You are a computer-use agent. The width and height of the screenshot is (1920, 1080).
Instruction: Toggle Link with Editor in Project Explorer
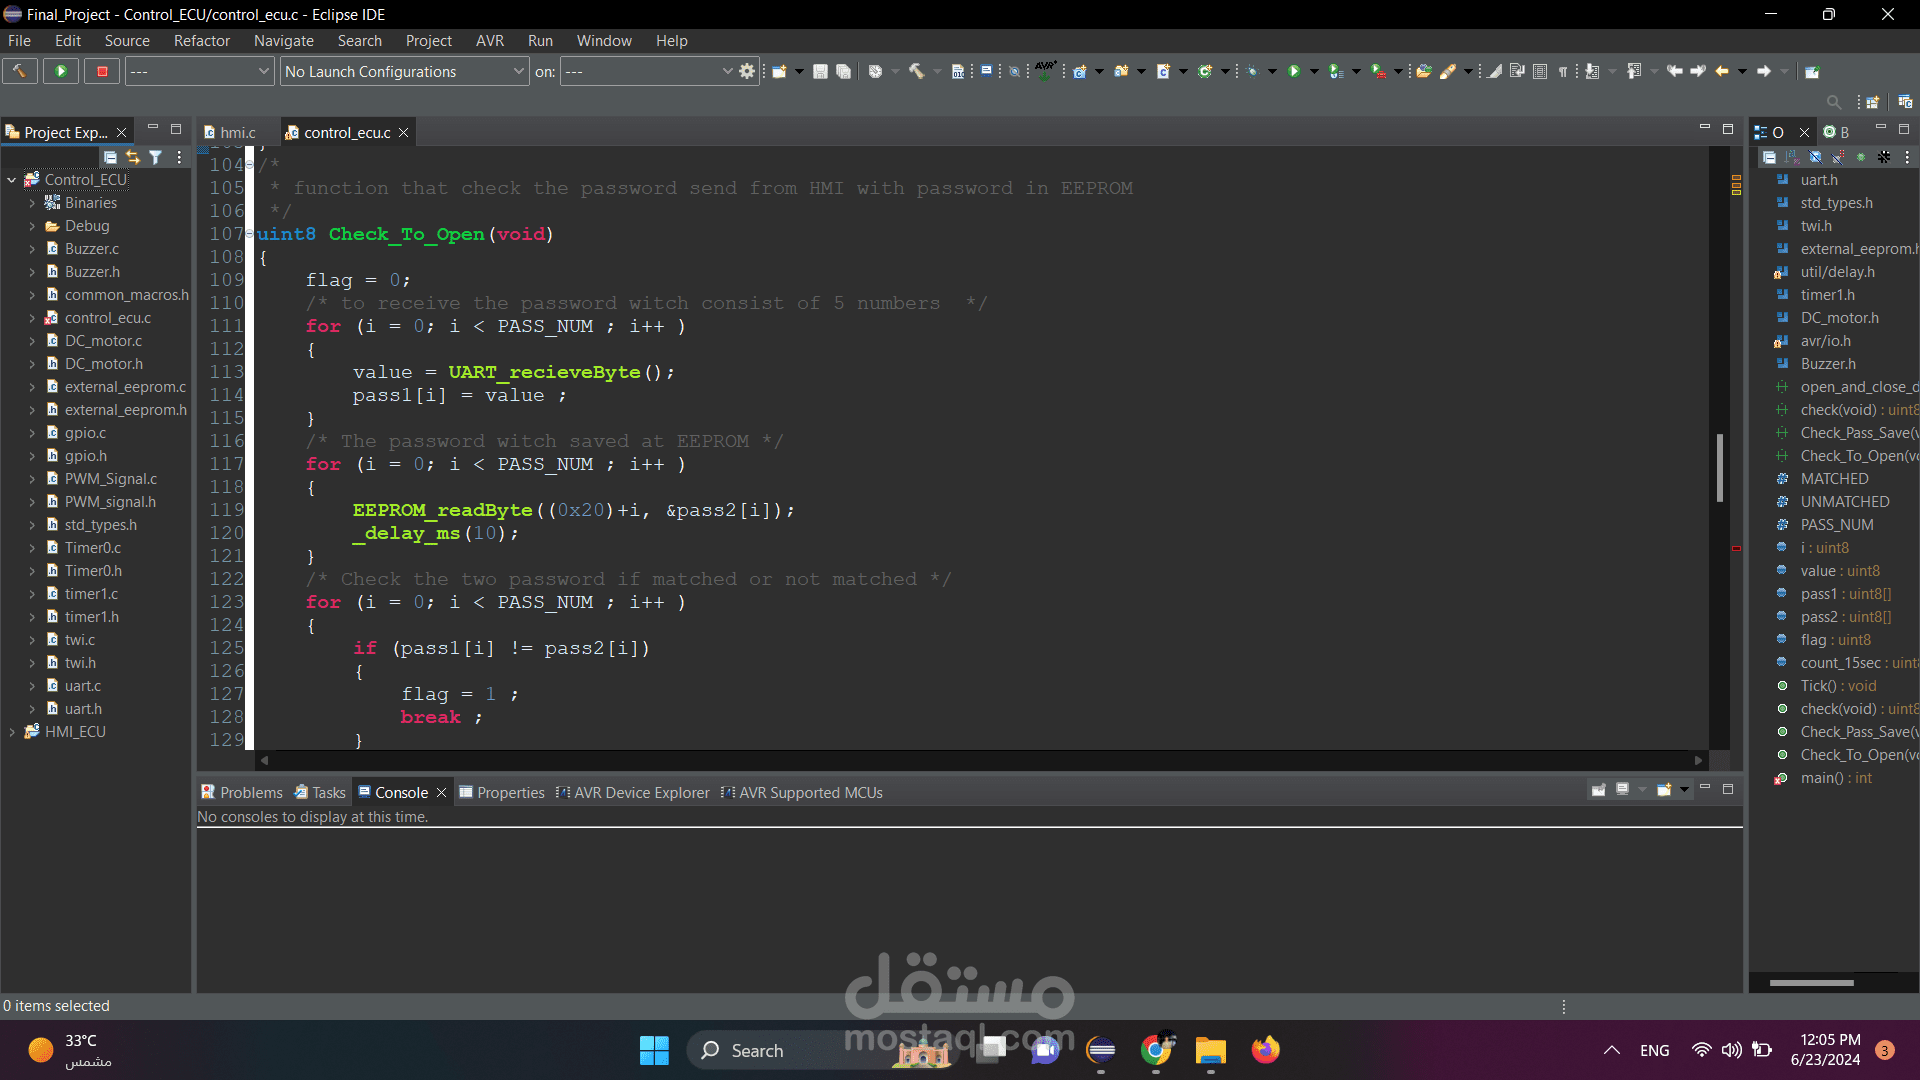[x=133, y=157]
